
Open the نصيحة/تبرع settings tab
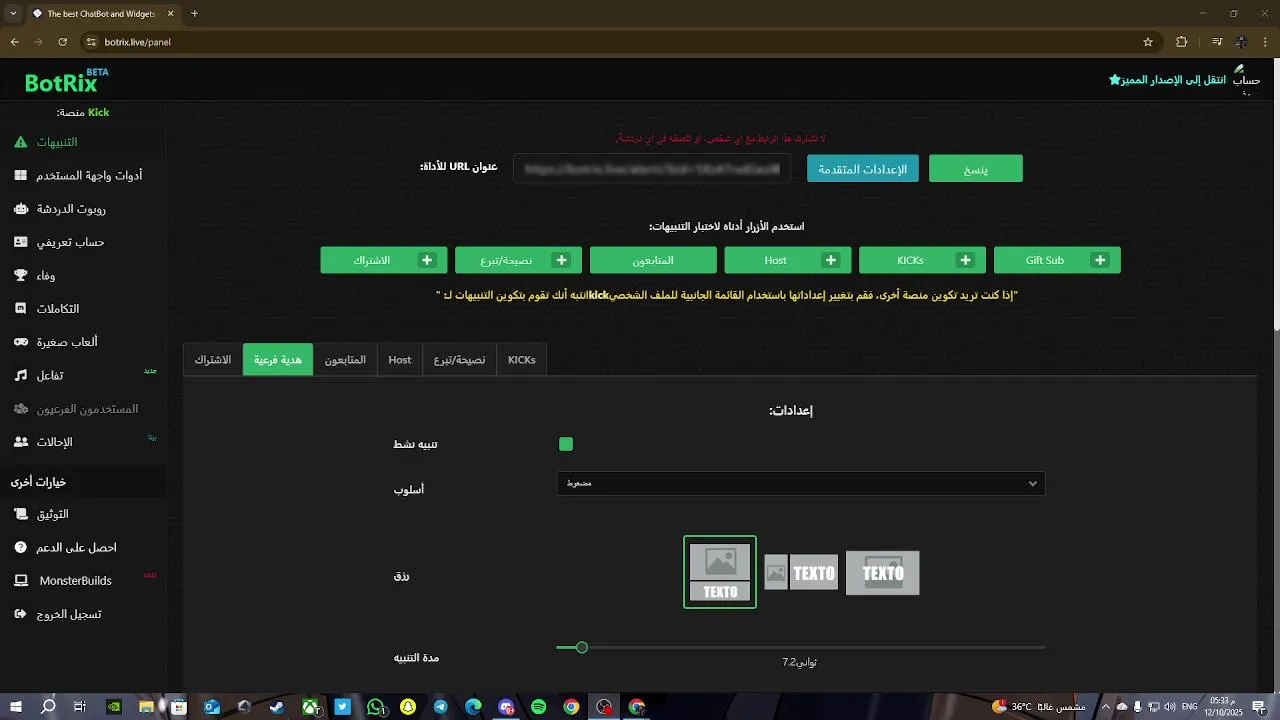(x=460, y=360)
